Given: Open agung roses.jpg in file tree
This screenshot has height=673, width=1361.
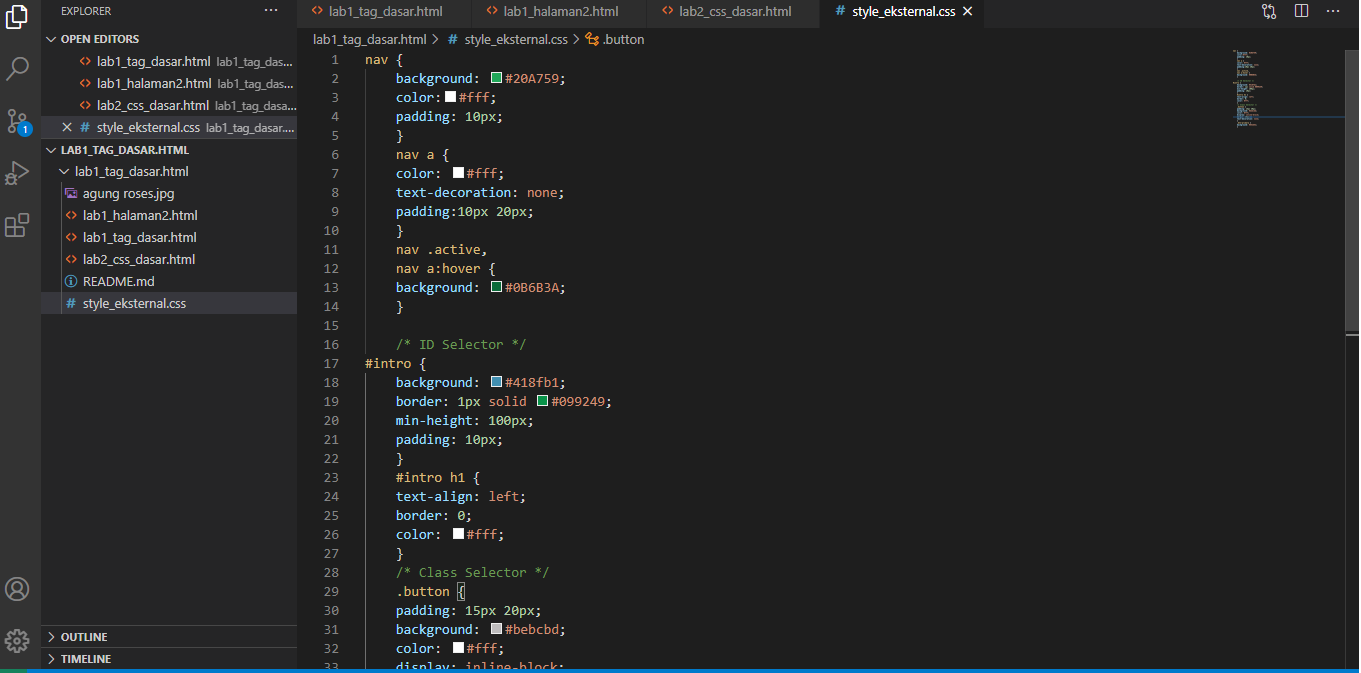Looking at the screenshot, I should pyautogui.click(x=169, y=193).
